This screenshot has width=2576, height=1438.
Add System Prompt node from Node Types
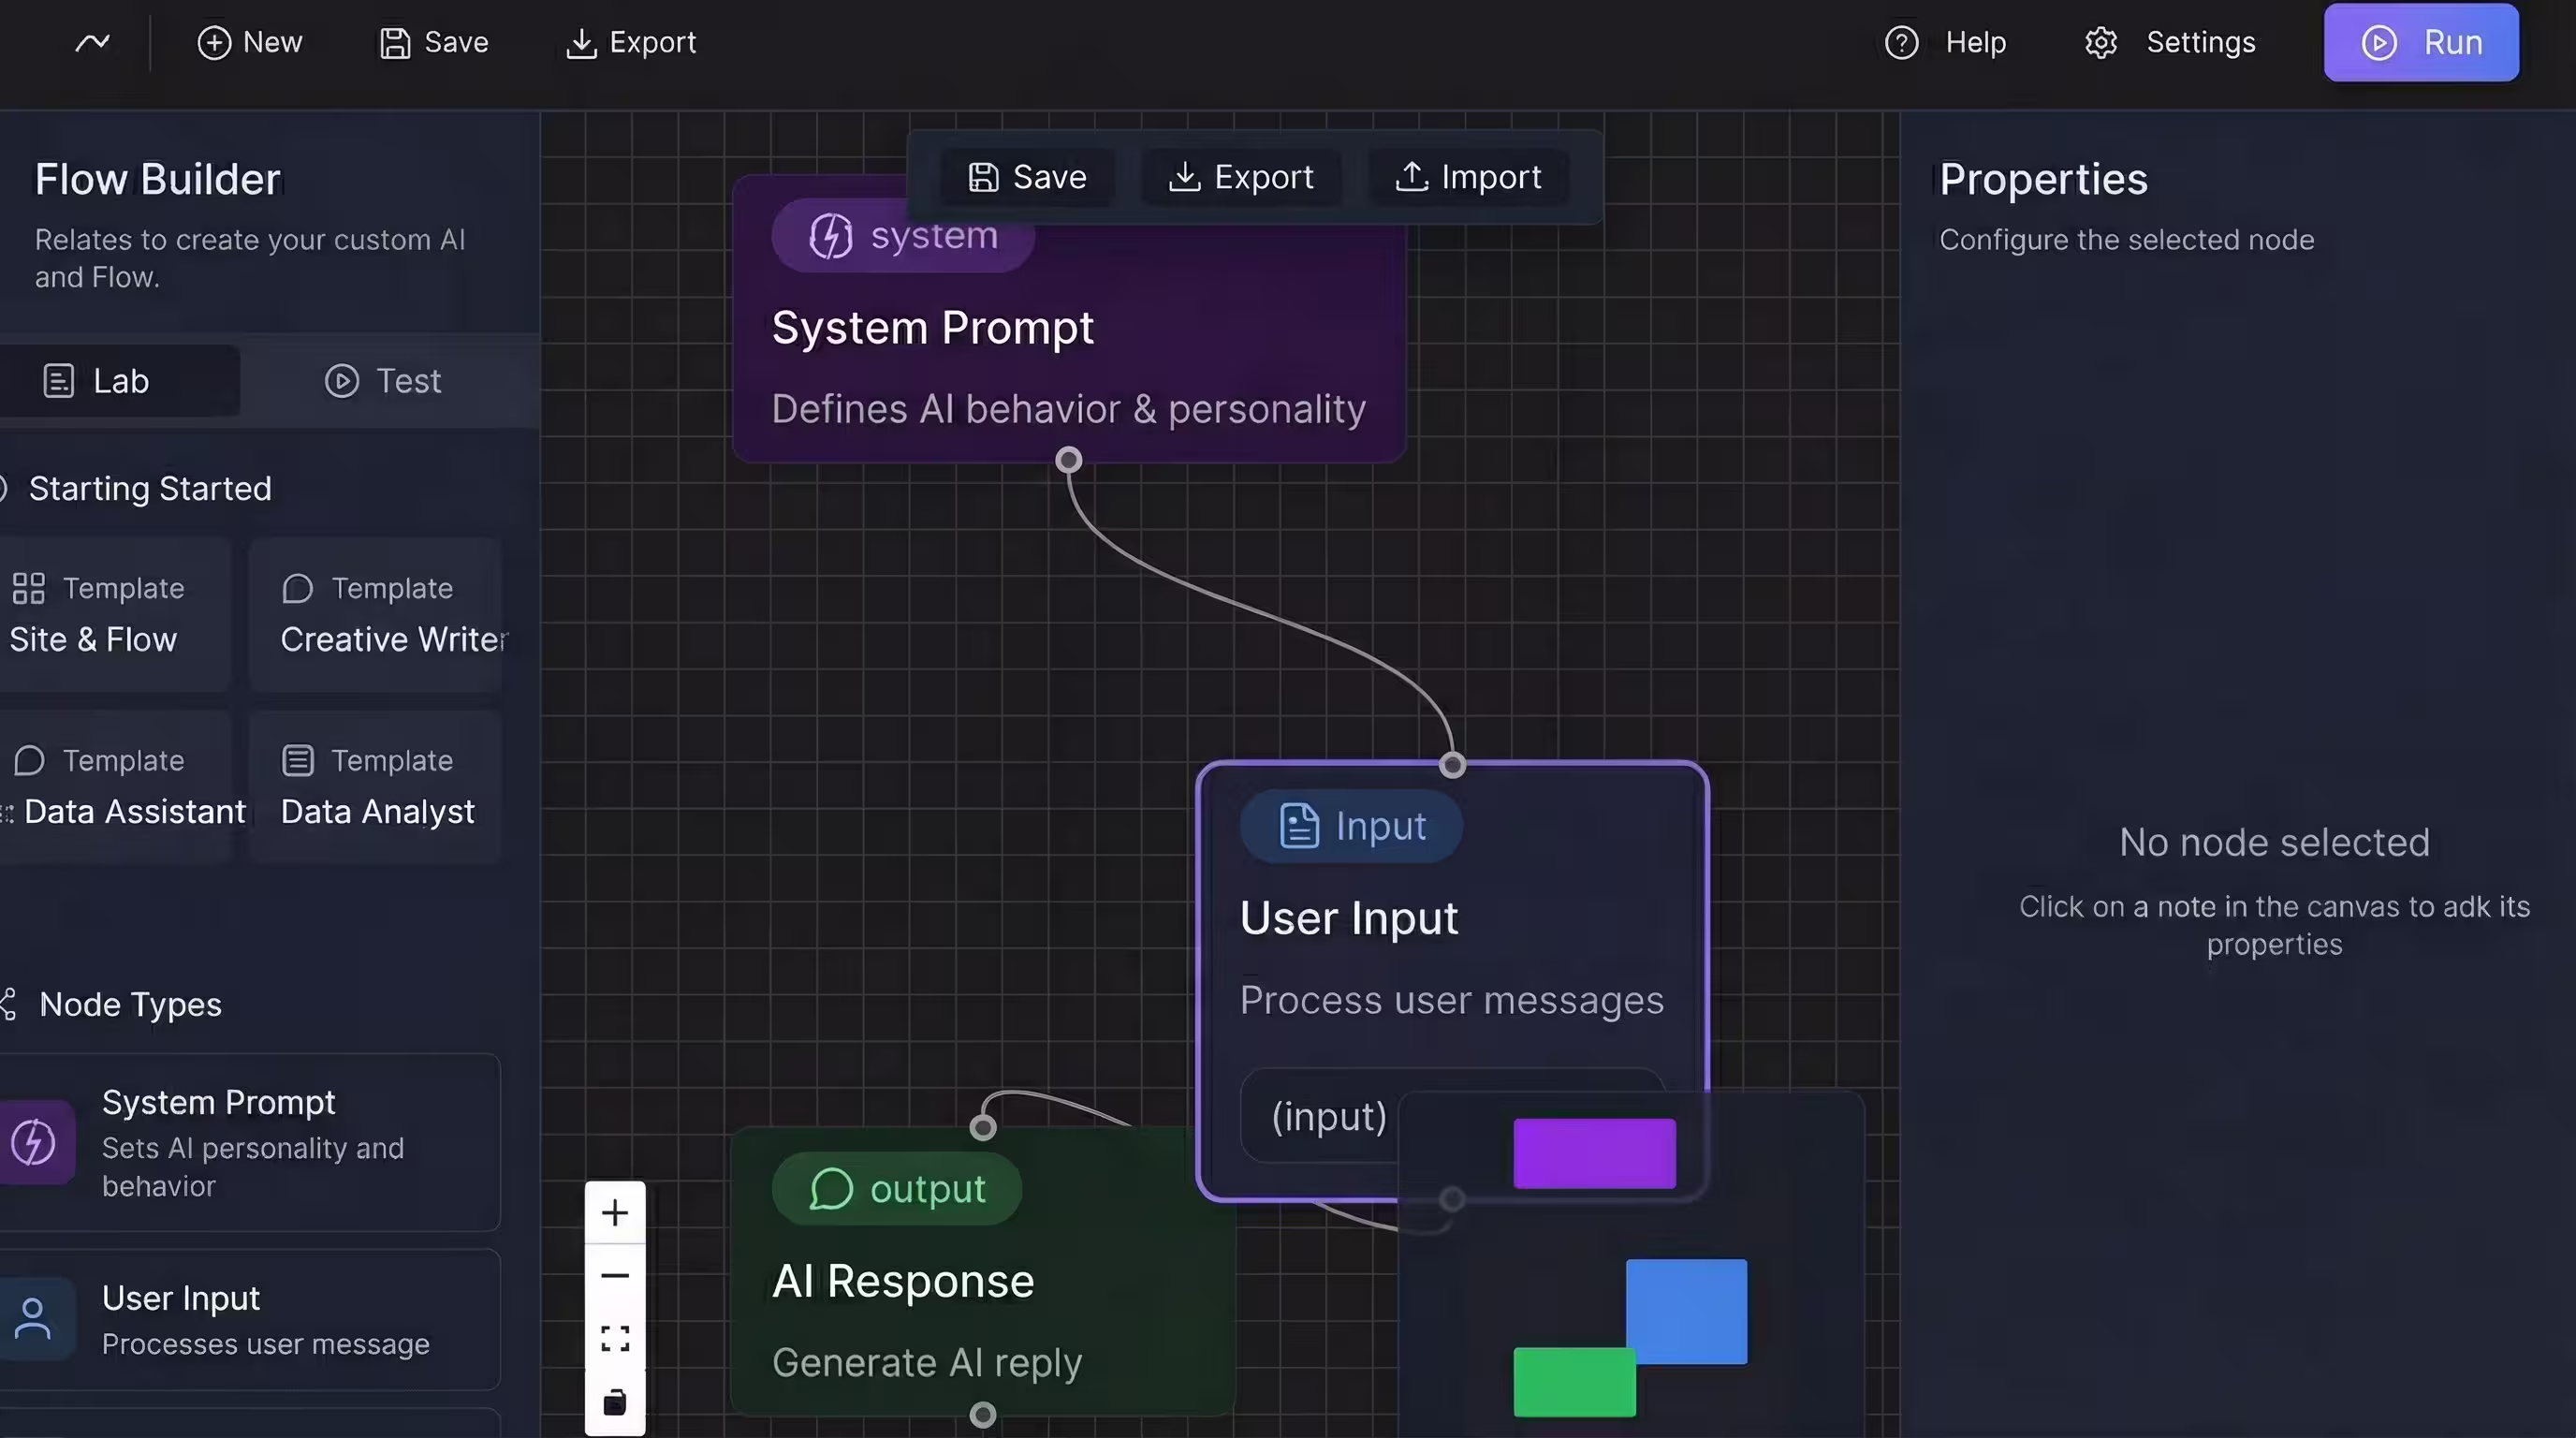(x=250, y=1142)
